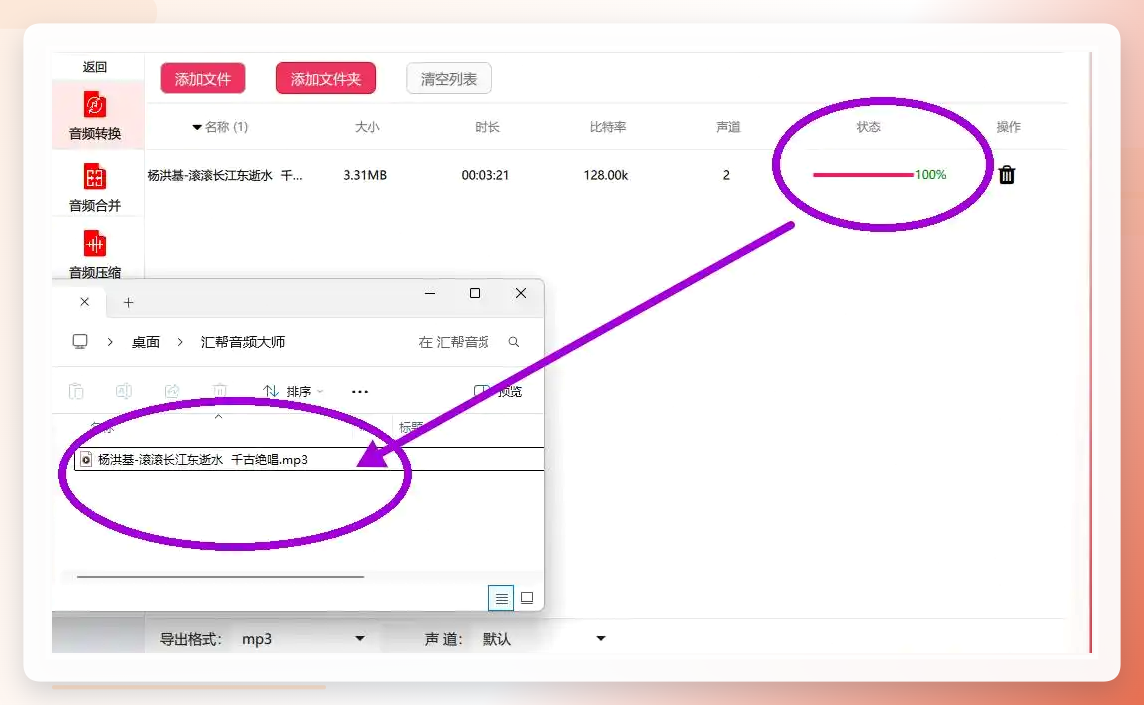Expand breadcrumb chevron before 桌面
Image resolution: width=1144 pixels, height=705 pixels.
pos(110,342)
